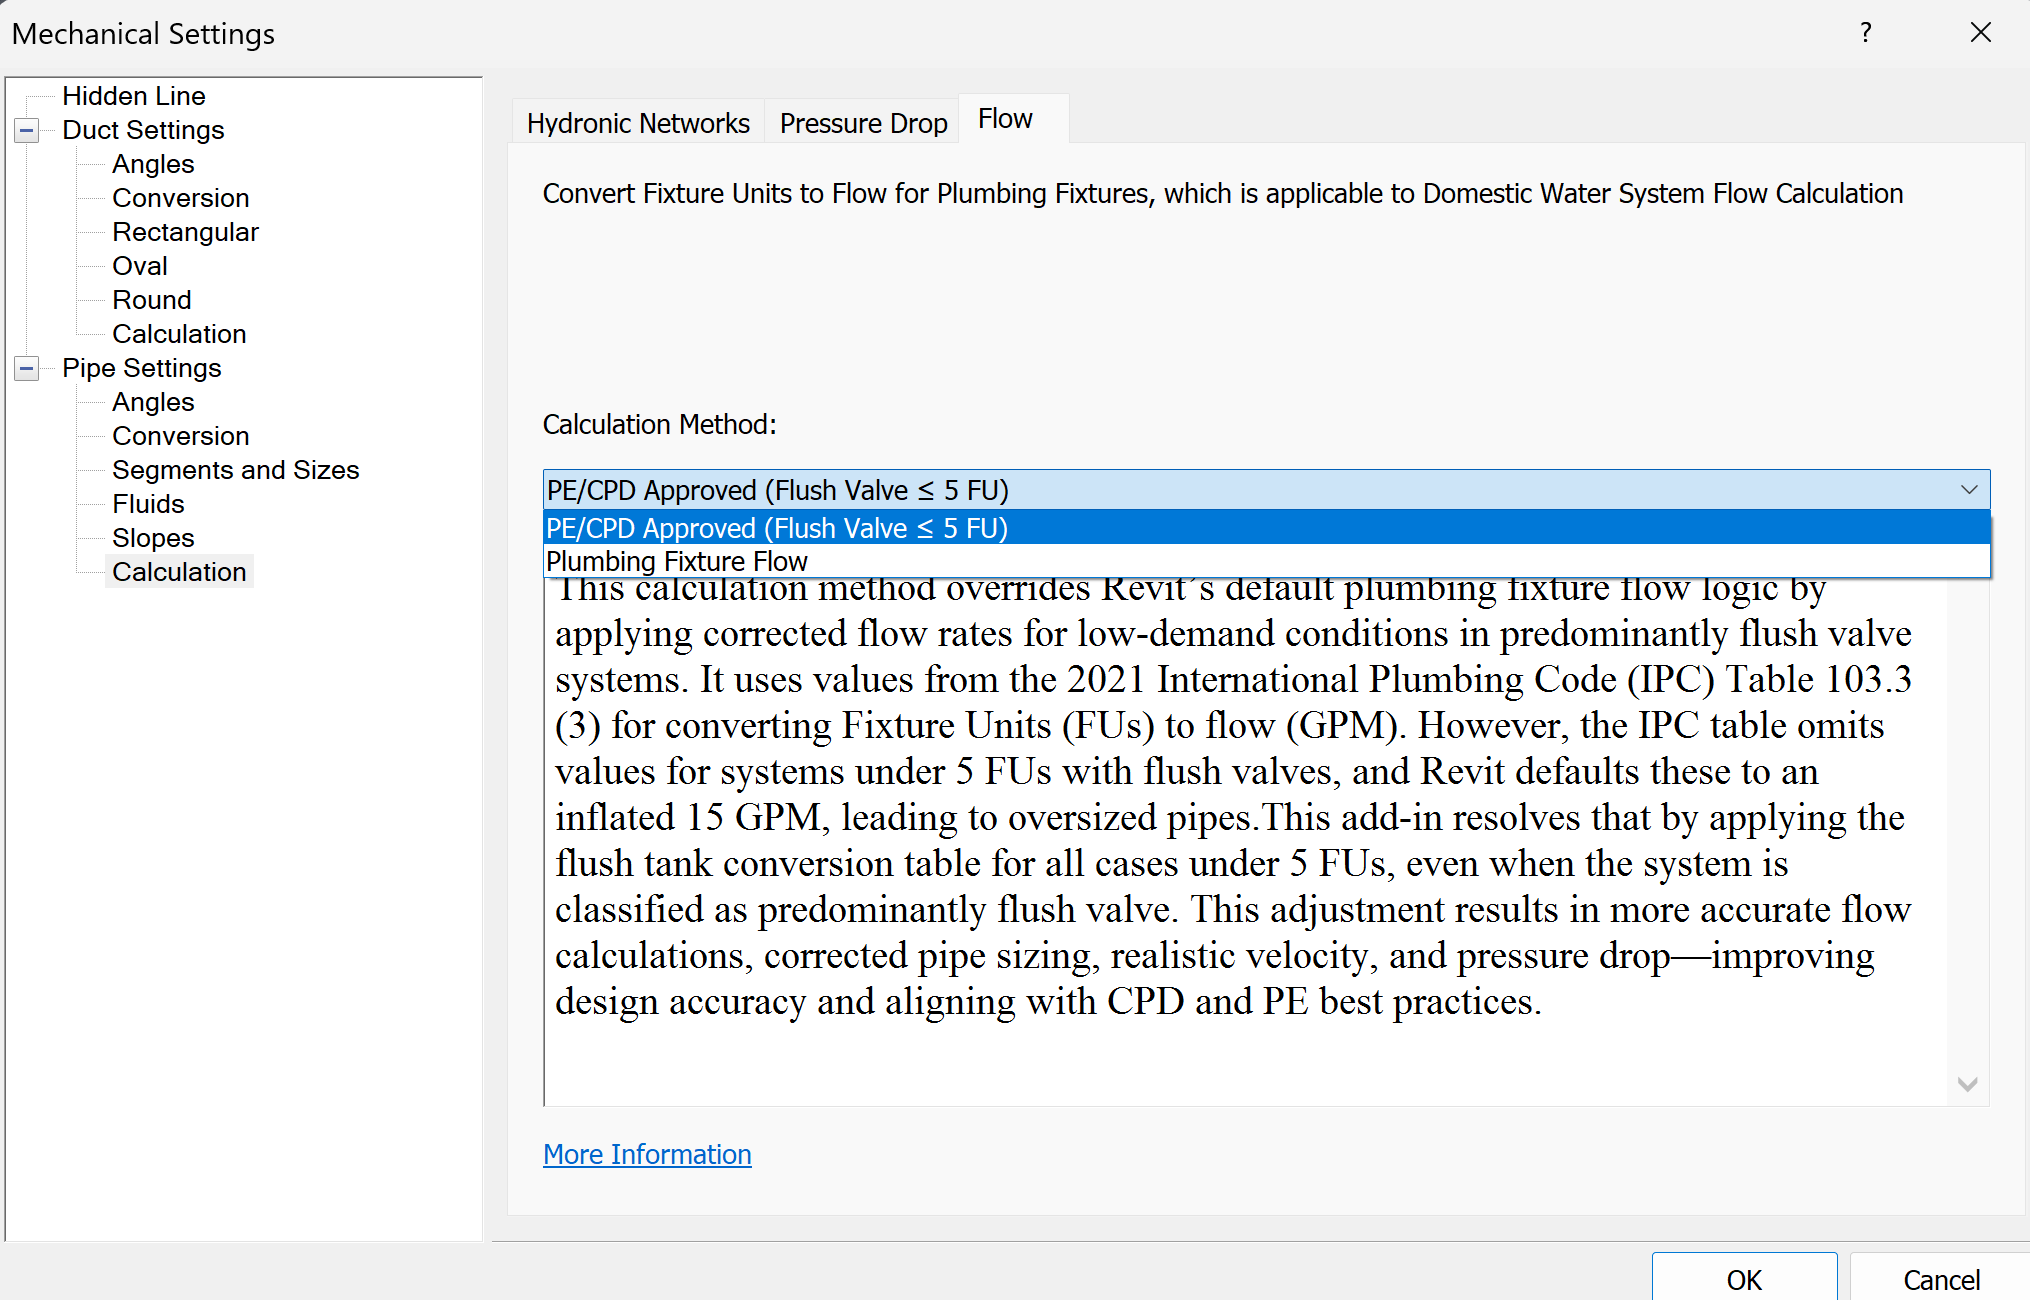Image resolution: width=2030 pixels, height=1300 pixels.
Task: Switch to the Hydronic Networks tab
Action: click(x=638, y=123)
